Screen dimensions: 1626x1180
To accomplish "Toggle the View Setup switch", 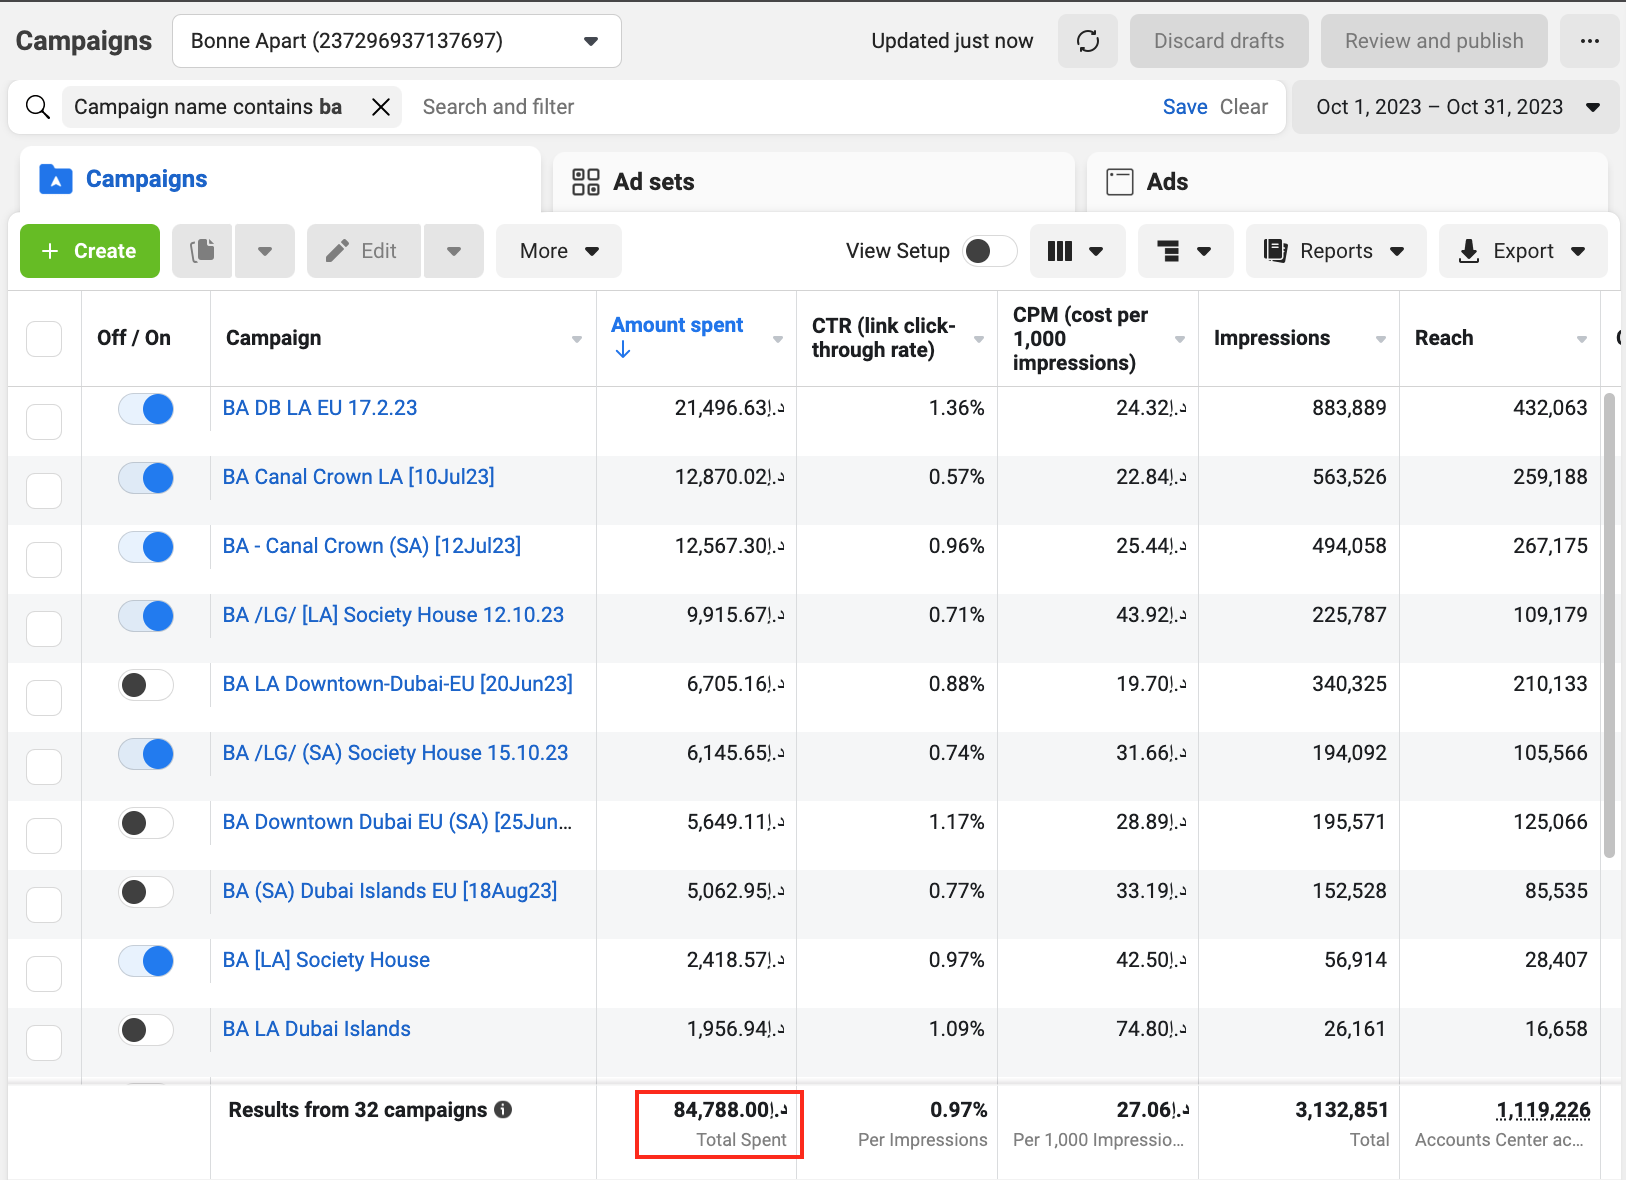I will click(x=988, y=251).
